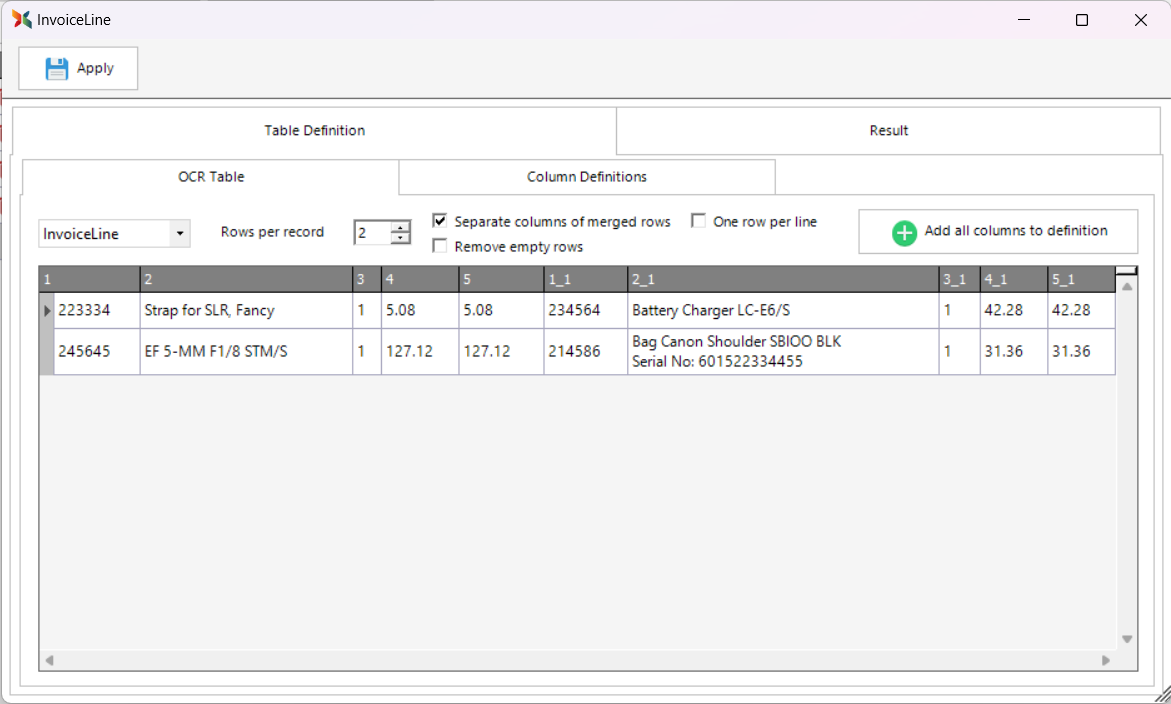Open the Column Definitions tab
Viewport: 1171px width, 704px height.
pyautogui.click(x=587, y=177)
